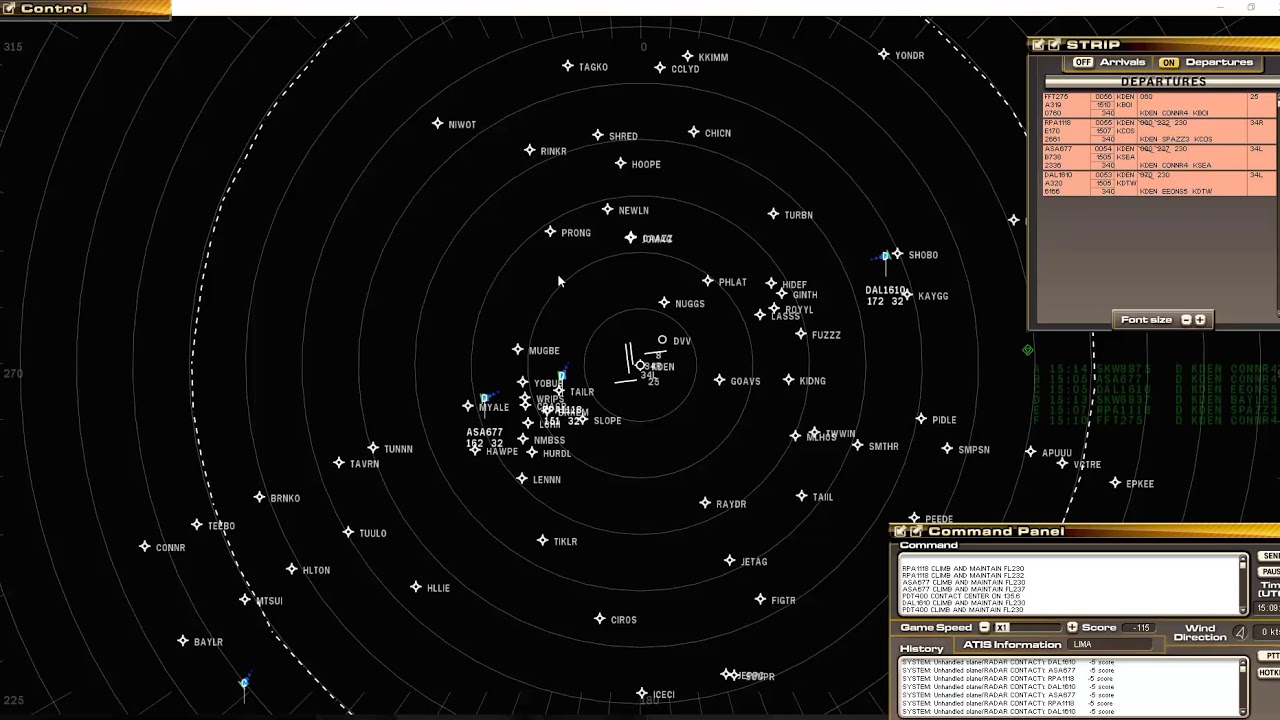1280x720 pixels.
Task: Toggle the Departures ON switch
Action: [1168, 62]
